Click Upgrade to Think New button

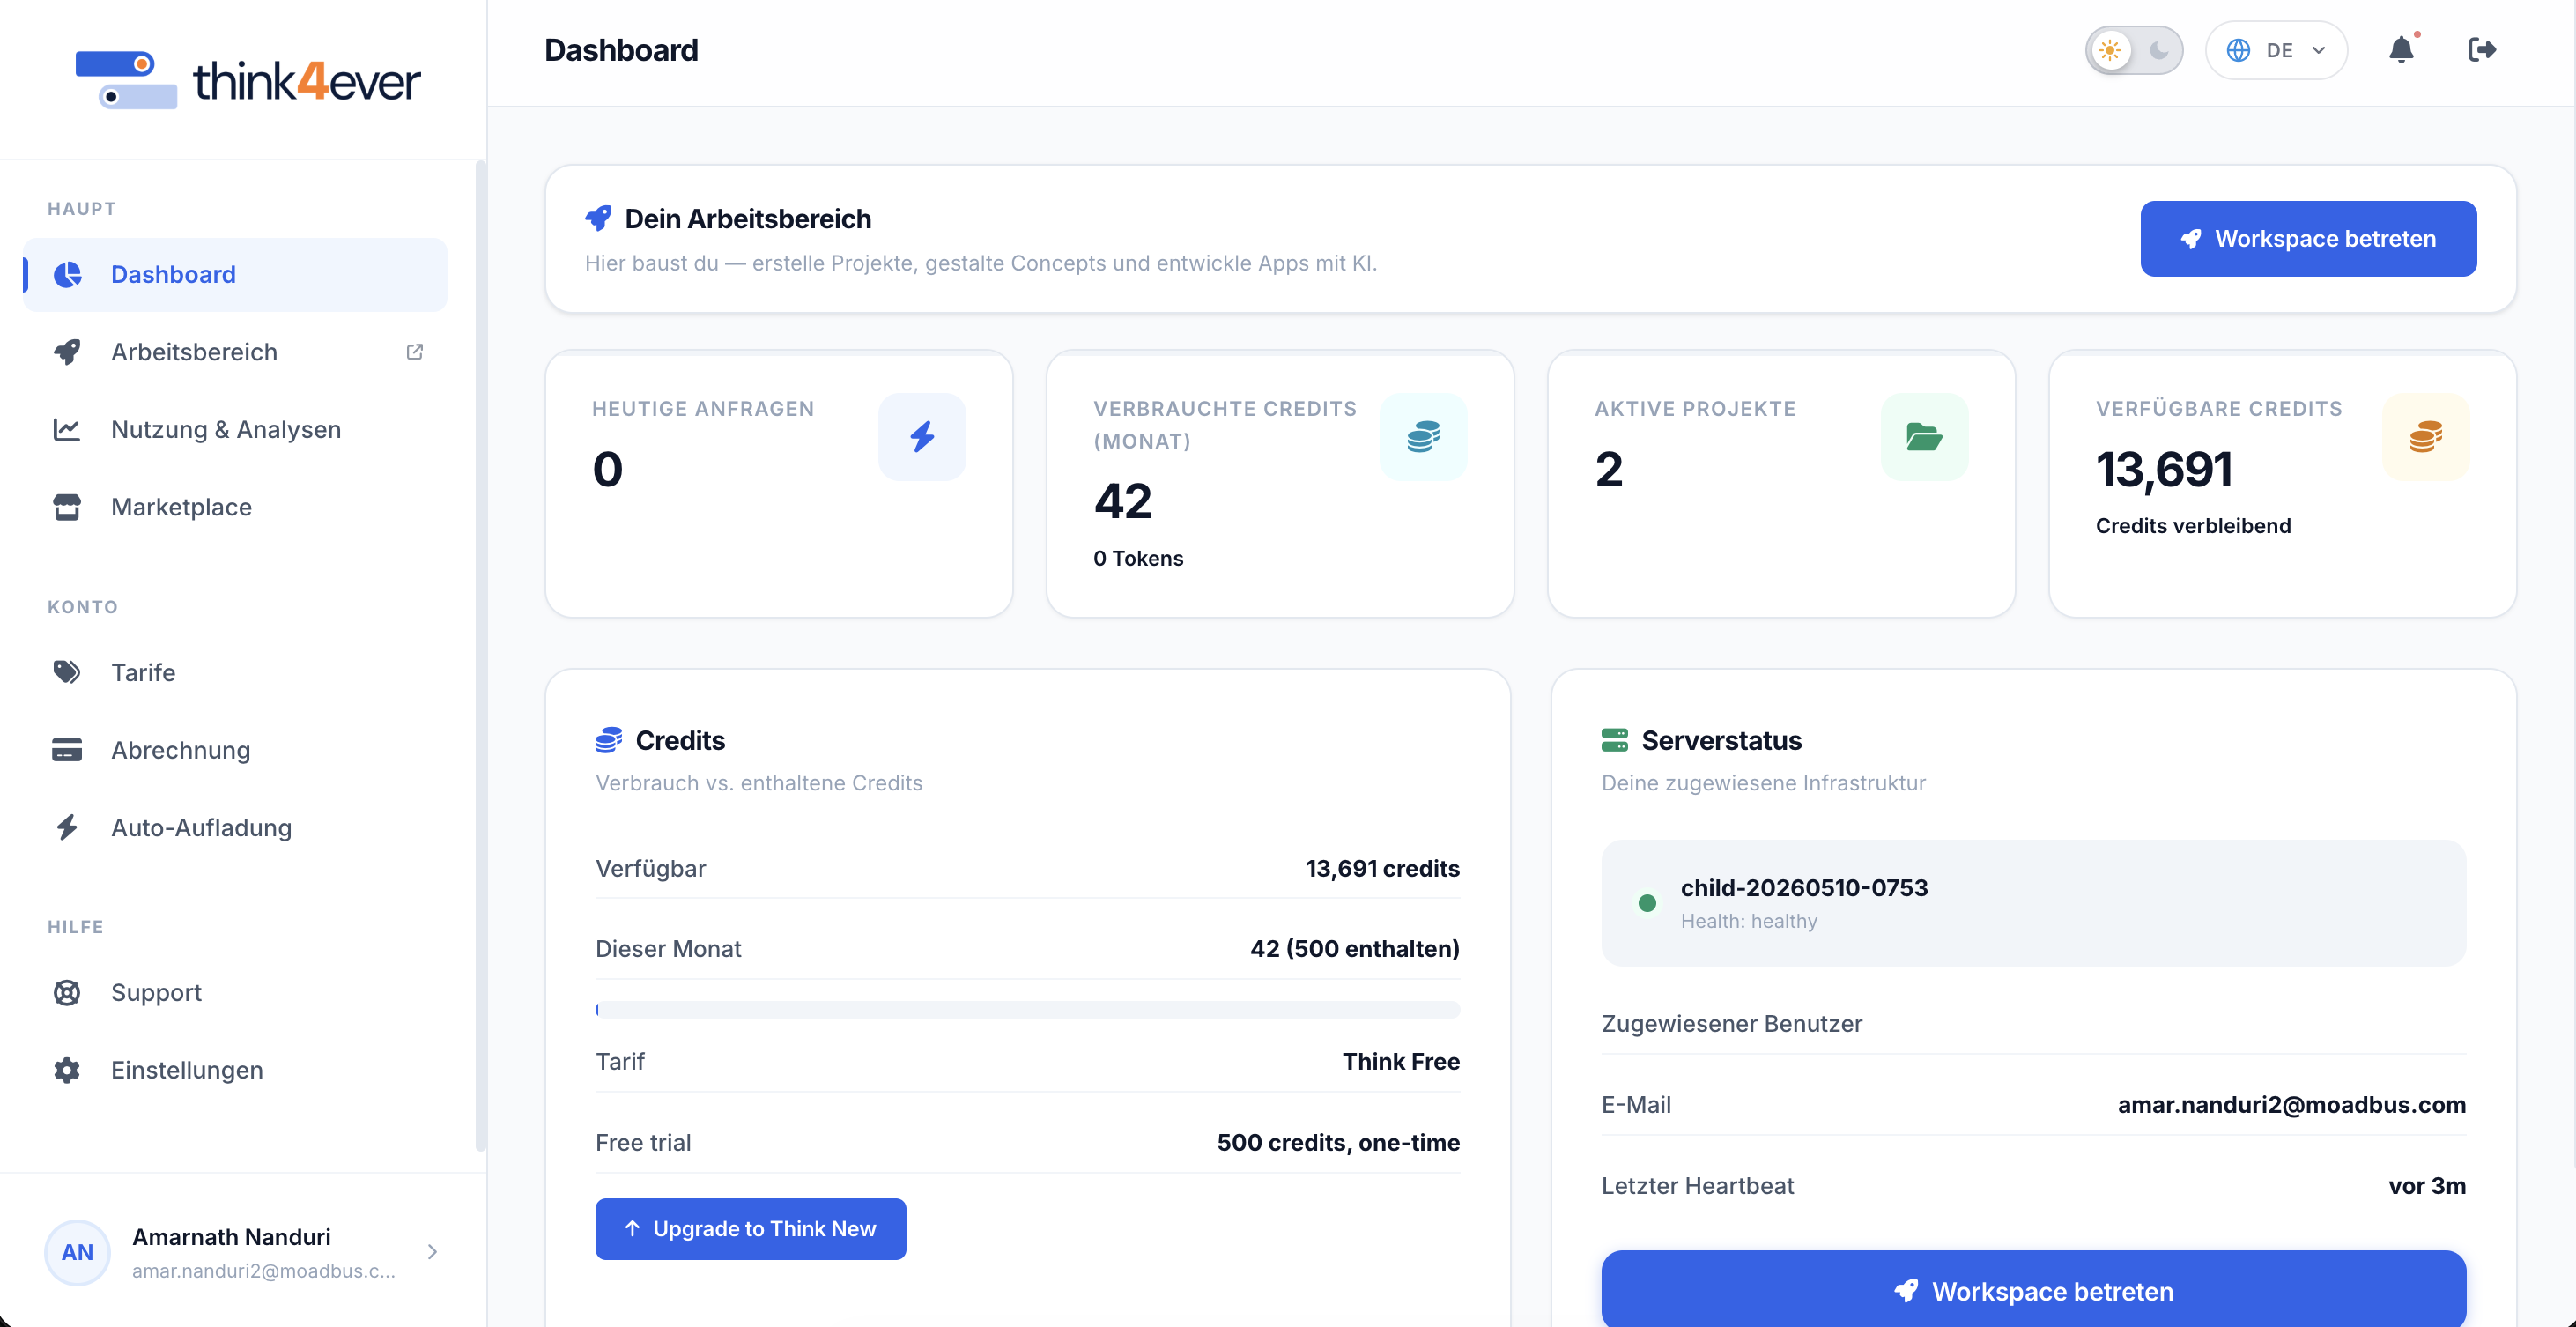(x=751, y=1229)
